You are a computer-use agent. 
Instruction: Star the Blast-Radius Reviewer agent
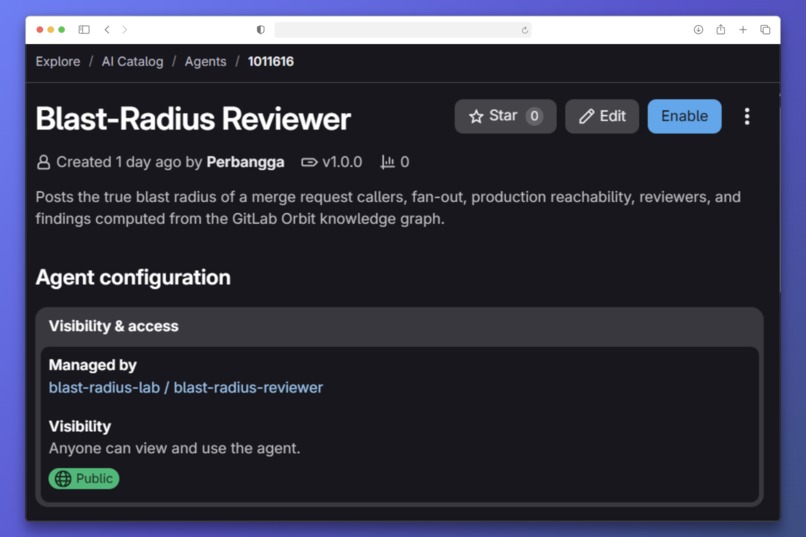505,116
